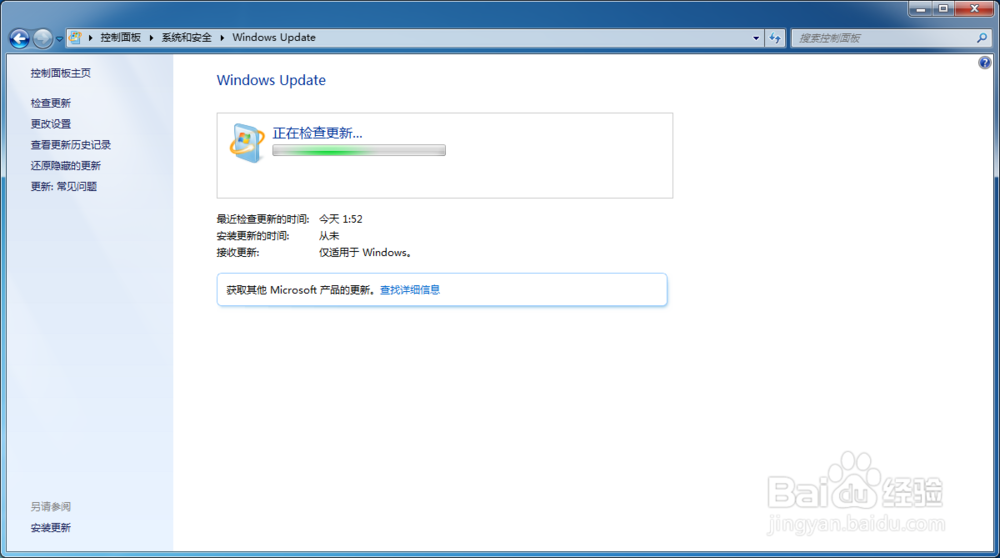
Task: Click the 今天 1:52 last-checked value
Action: pos(341,219)
